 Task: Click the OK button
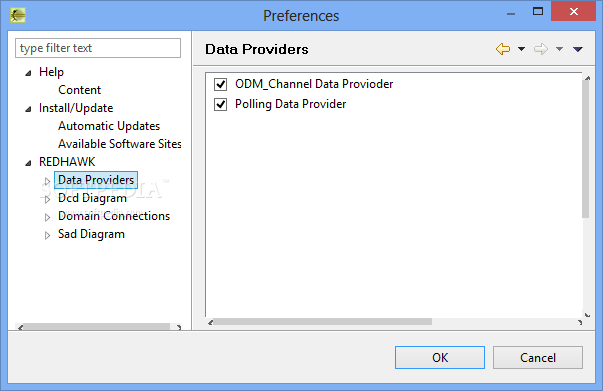(440, 358)
